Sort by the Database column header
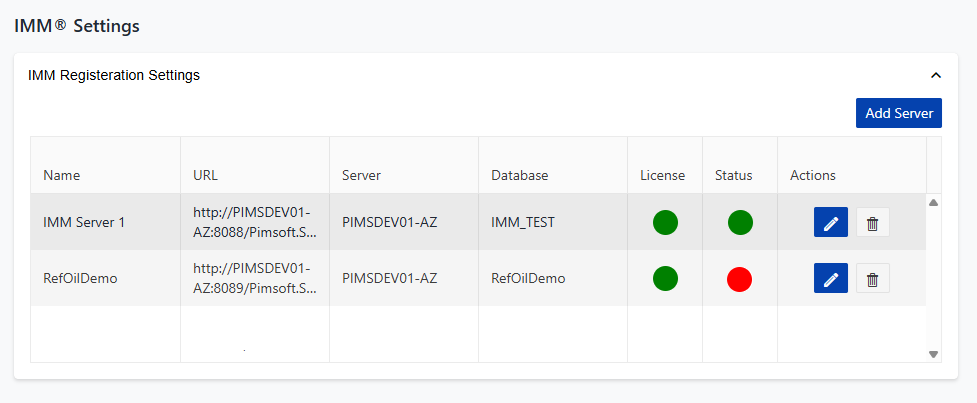Screen dimensions: 977x403 point(519,175)
